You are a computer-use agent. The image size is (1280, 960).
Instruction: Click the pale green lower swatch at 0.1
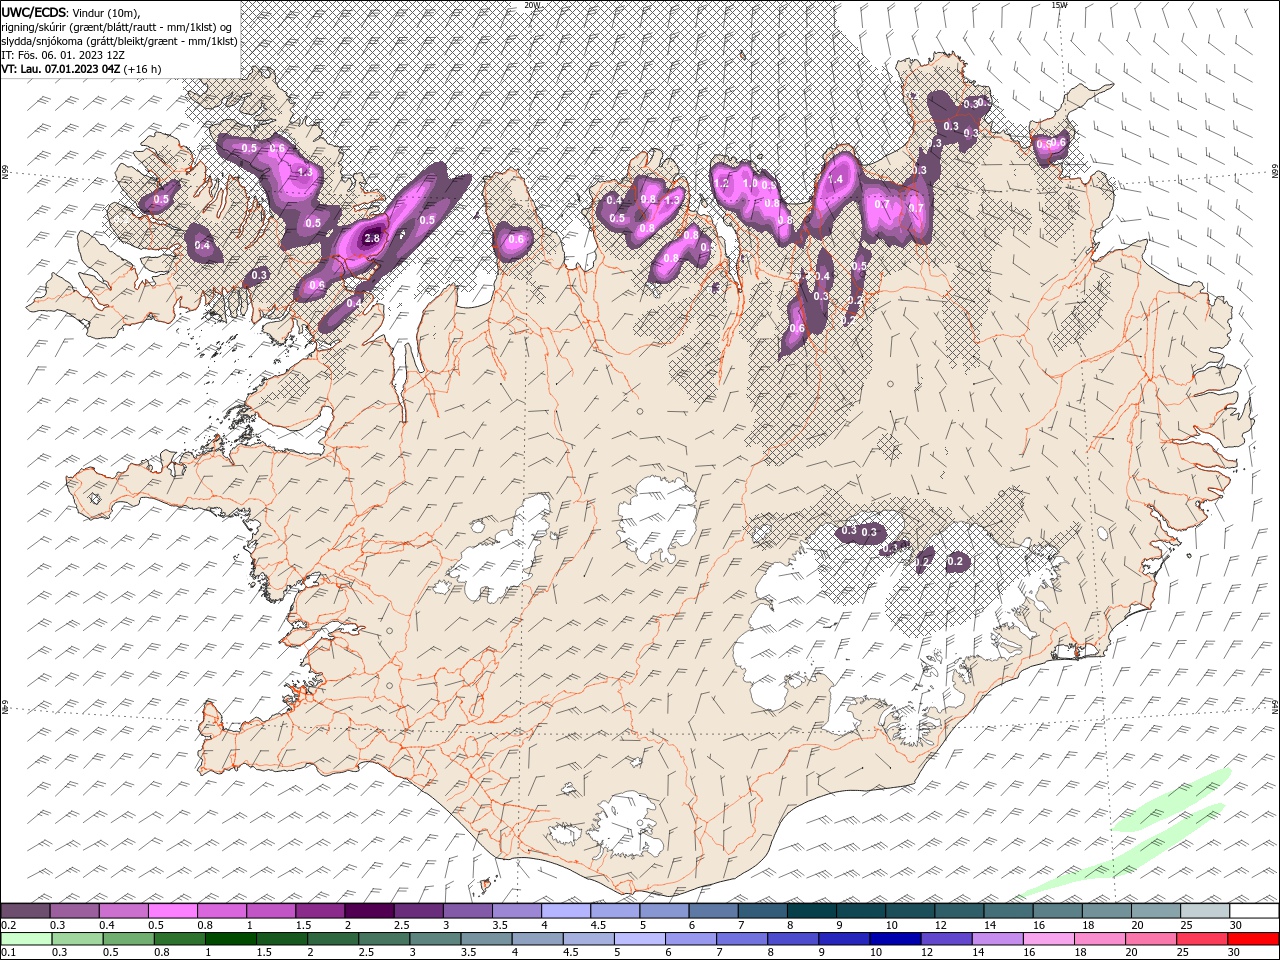[26, 938]
